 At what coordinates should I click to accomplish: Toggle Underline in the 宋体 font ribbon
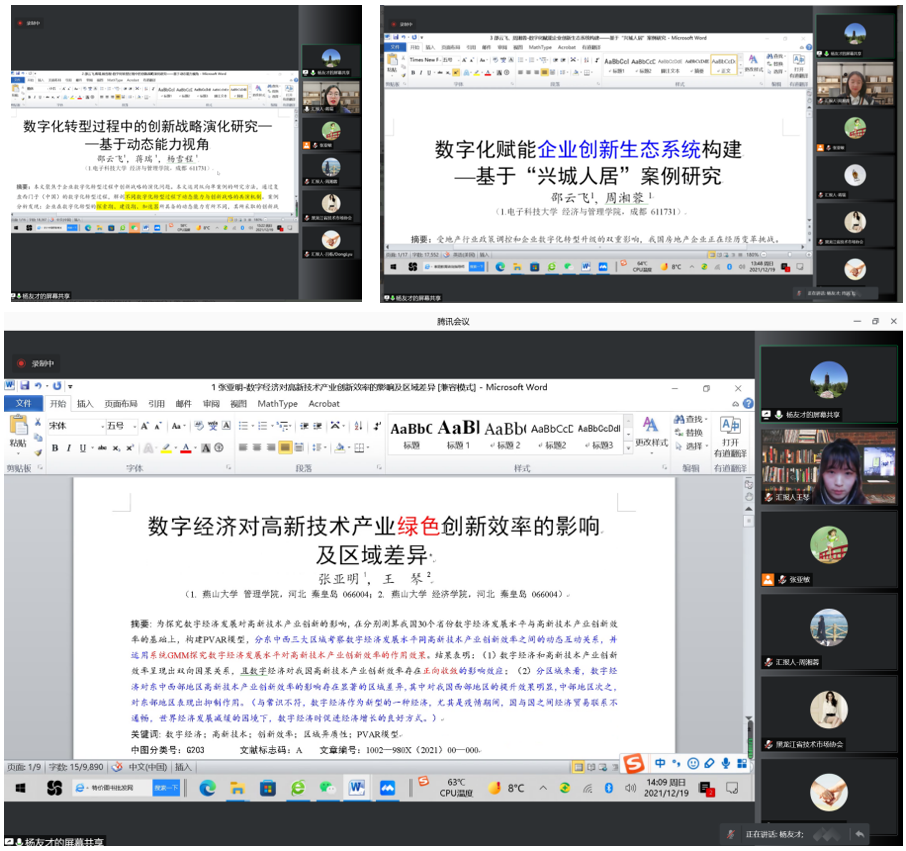[83, 447]
